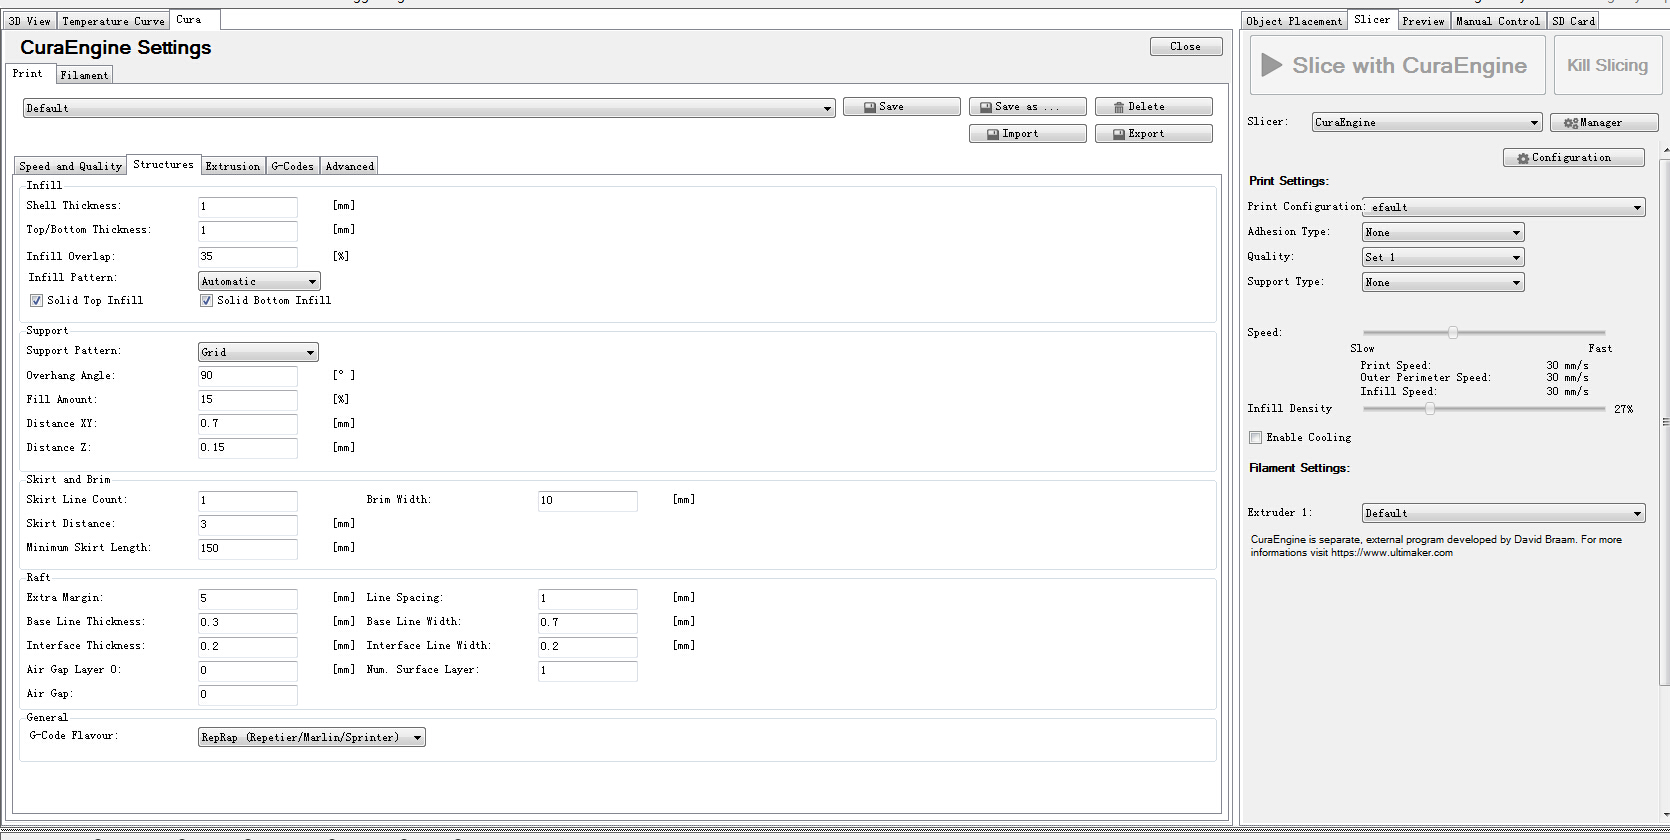The width and height of the screenshot is (1670, 840).
Task: Close the CuraEngine Settings panel
Action: tap(1186, 46)
